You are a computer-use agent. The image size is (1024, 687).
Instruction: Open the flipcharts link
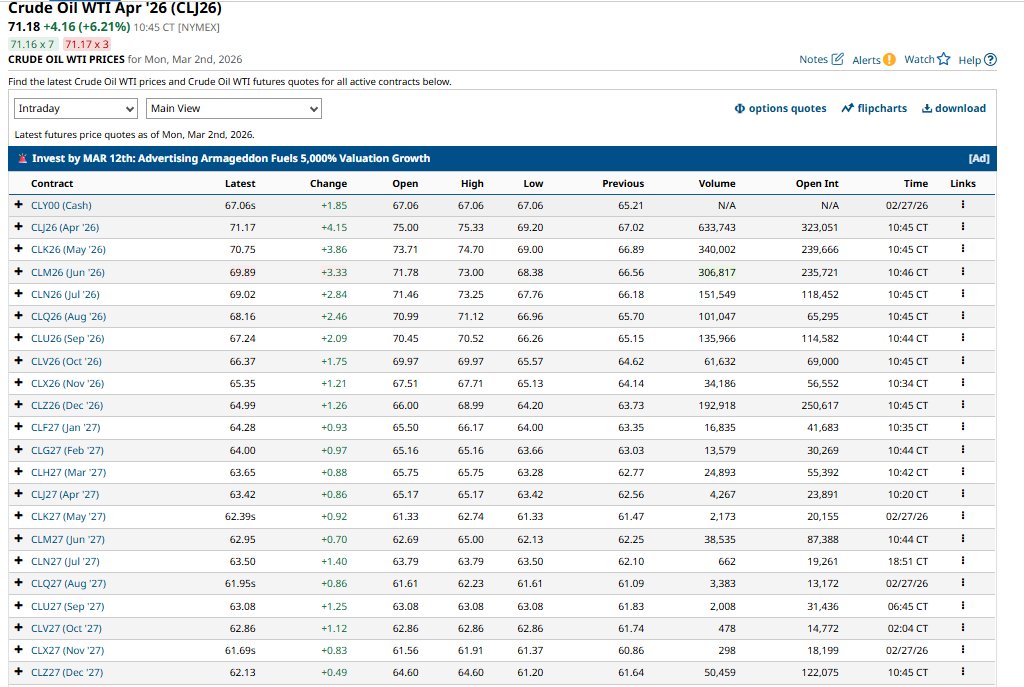[x=874, y=108]
